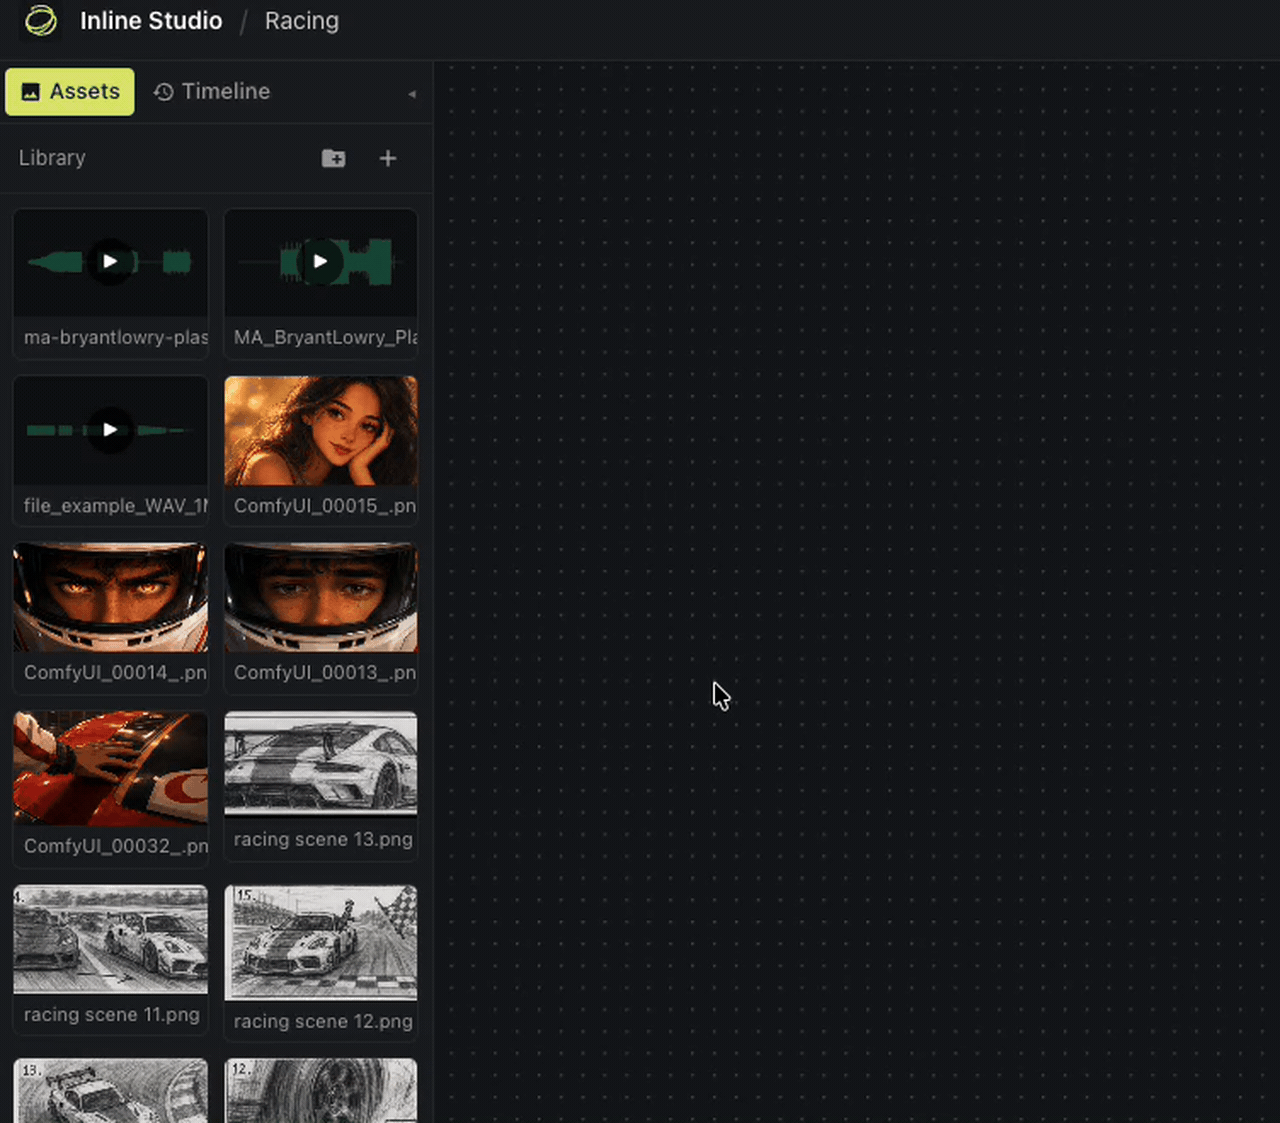Select the wheel sketch thumbnail numbered 12
Viewport: 1280px width, 1123px height.
pos(321,1091)
